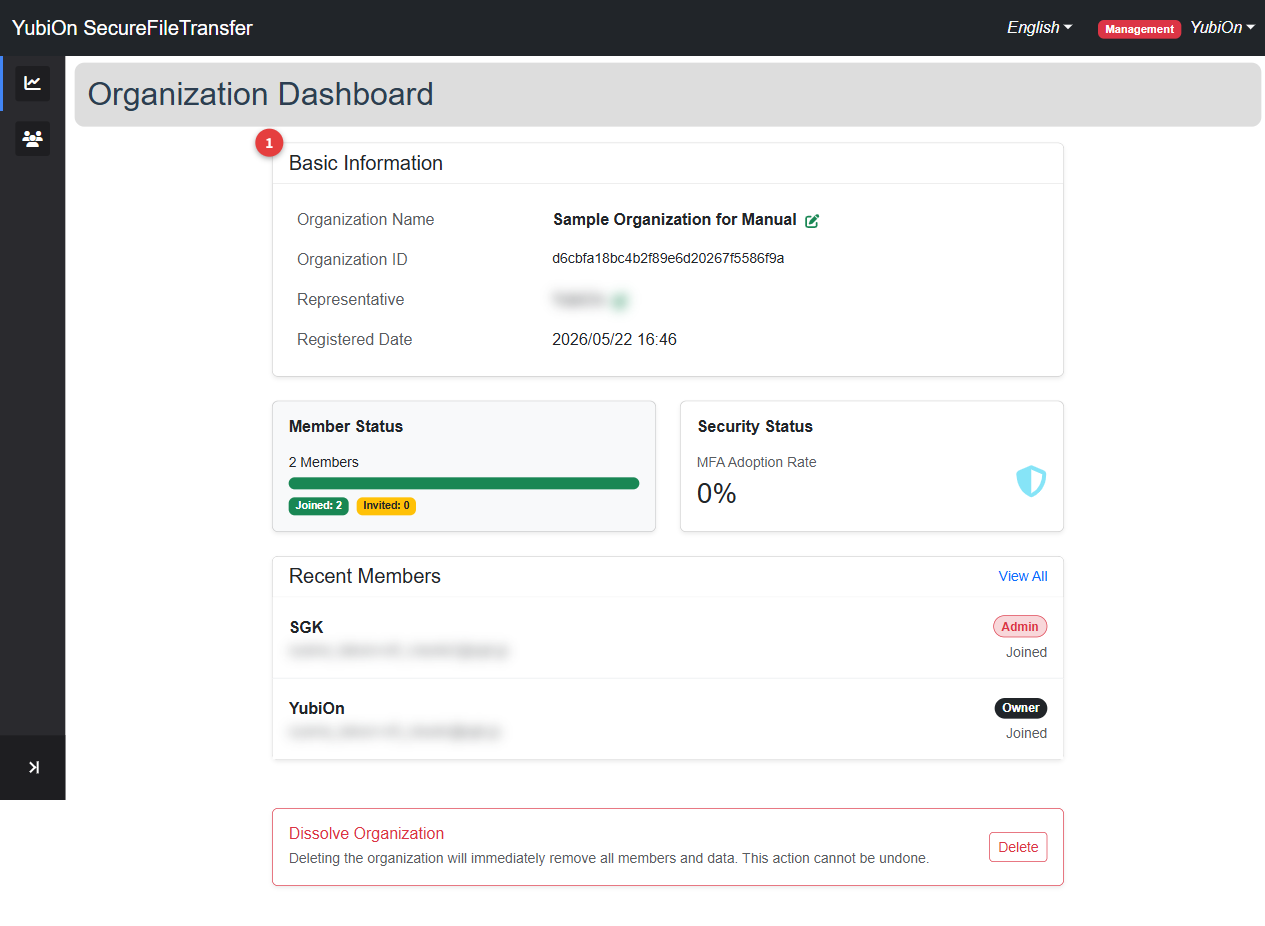Click the Sample Organization for Manual name
Viewport: 1265px width, 926px height.
coord(675,220)
